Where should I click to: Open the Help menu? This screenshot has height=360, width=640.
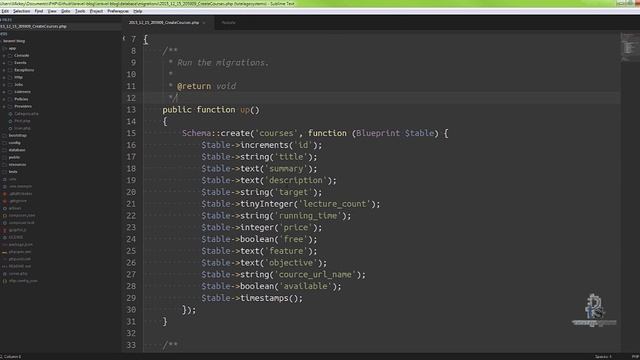[x=138, y=11]
